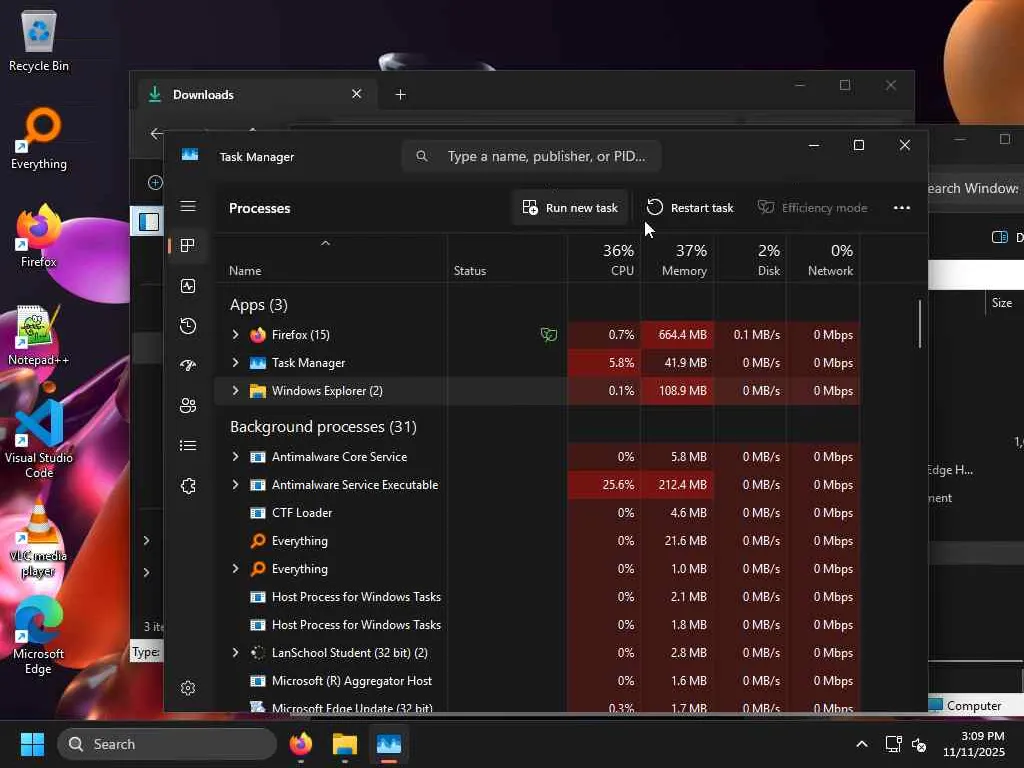Viewport: 1024px width, 768px height.
Task: Click the Task Manager title bar app icon
Action: click(190, 155)
